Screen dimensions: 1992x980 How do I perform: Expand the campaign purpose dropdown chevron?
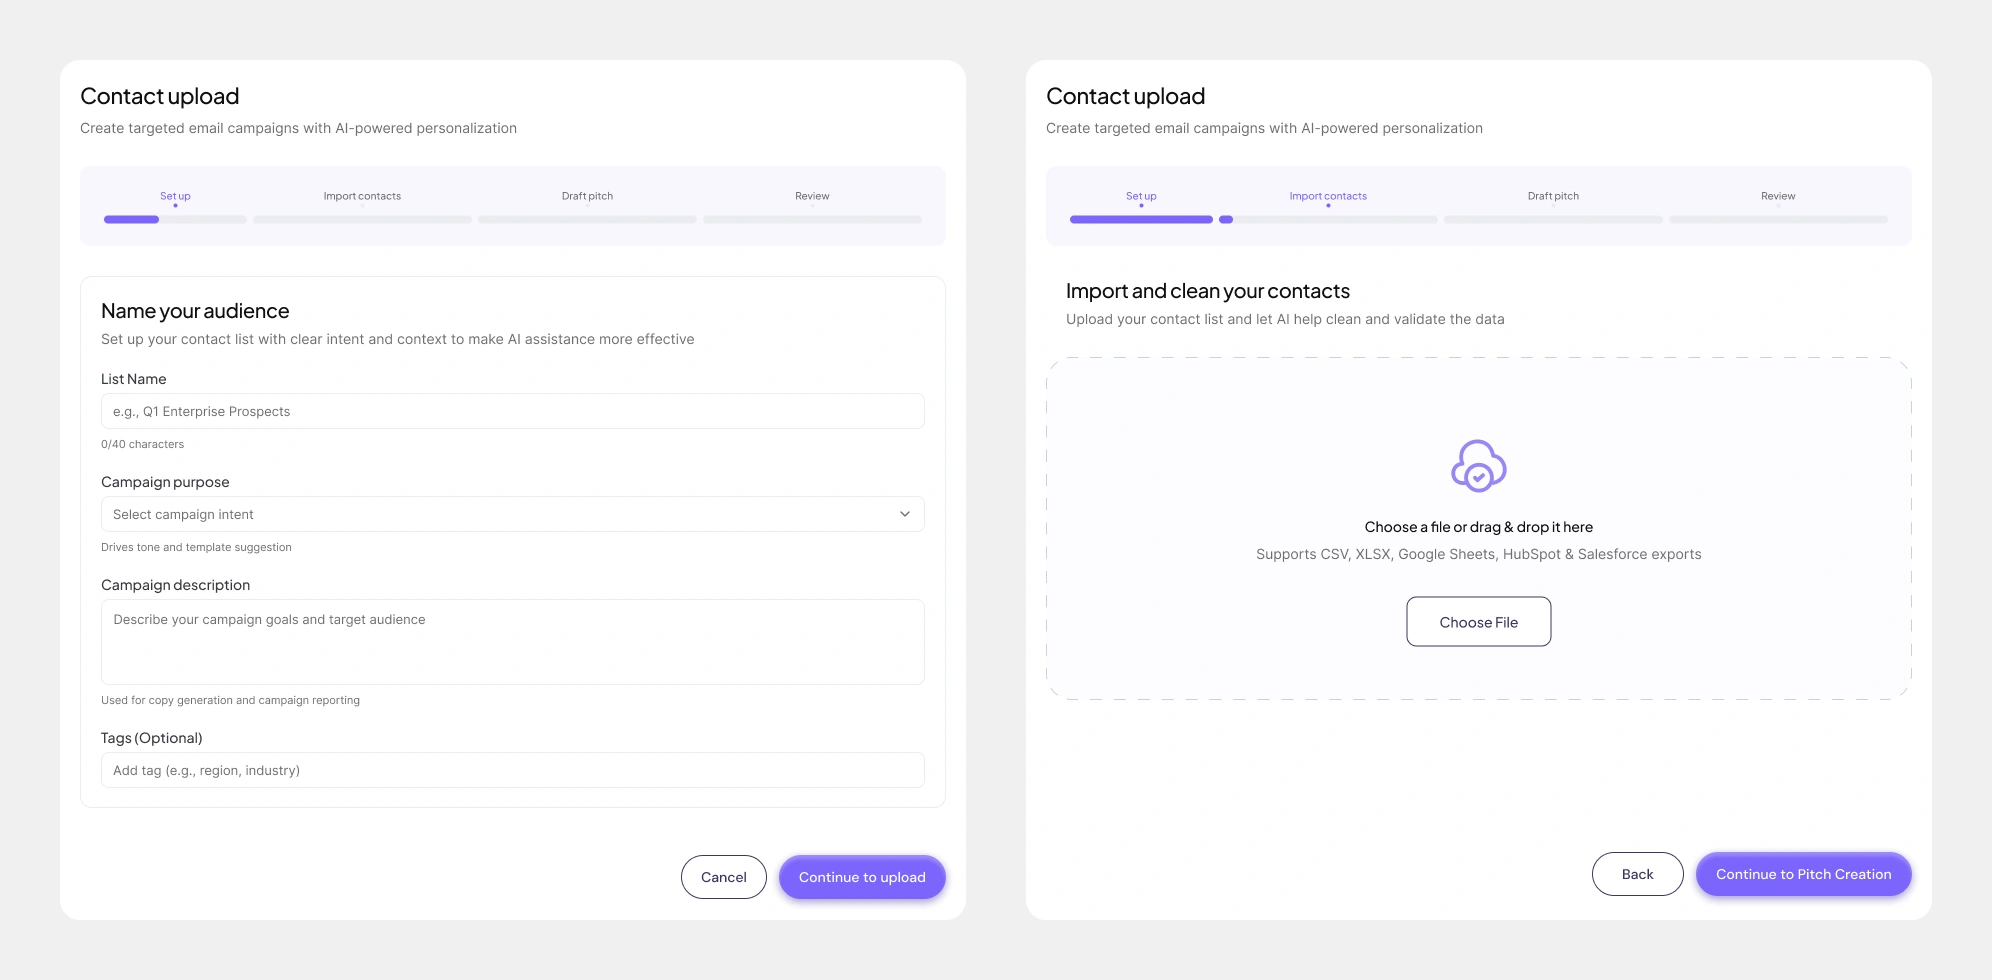point(904,514)
